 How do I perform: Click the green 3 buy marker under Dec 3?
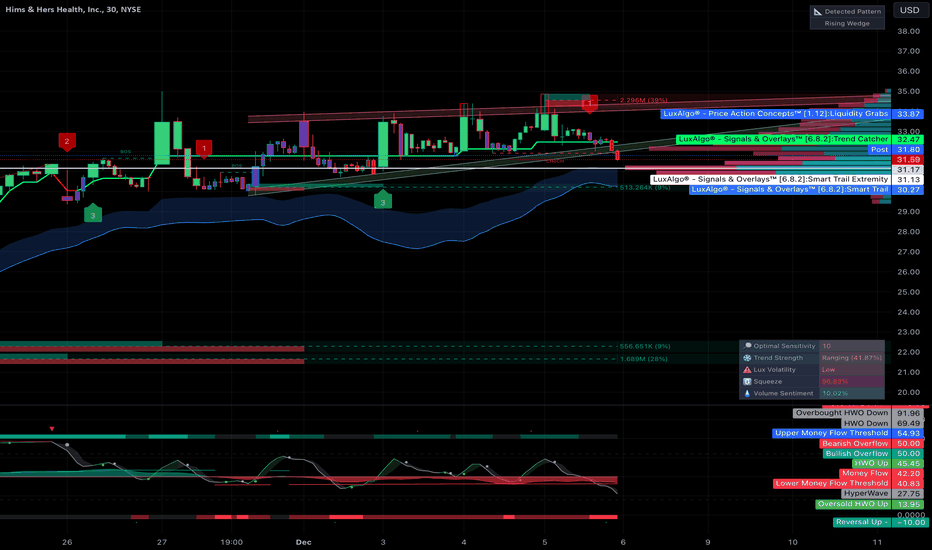coord(383,202)
